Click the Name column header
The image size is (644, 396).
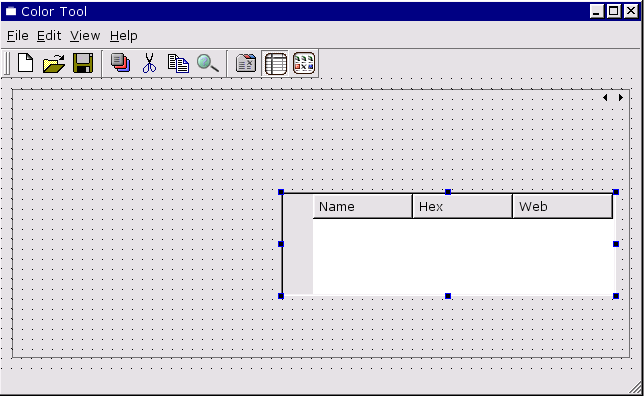point(363,206)
